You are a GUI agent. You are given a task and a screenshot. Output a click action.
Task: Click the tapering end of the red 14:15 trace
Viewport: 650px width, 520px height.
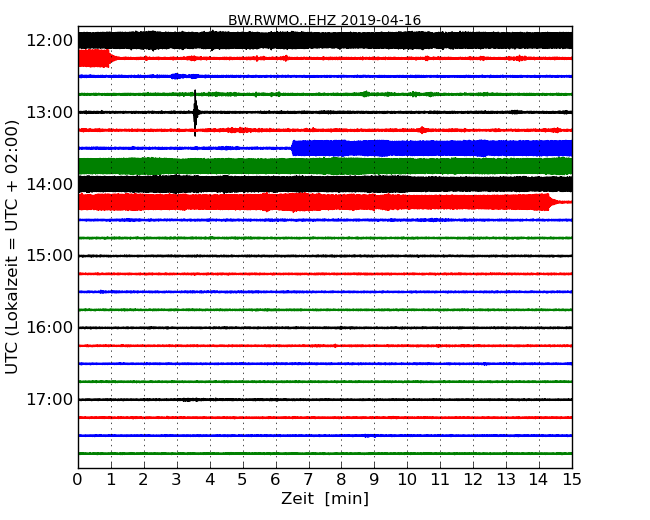tap(560, 202)
